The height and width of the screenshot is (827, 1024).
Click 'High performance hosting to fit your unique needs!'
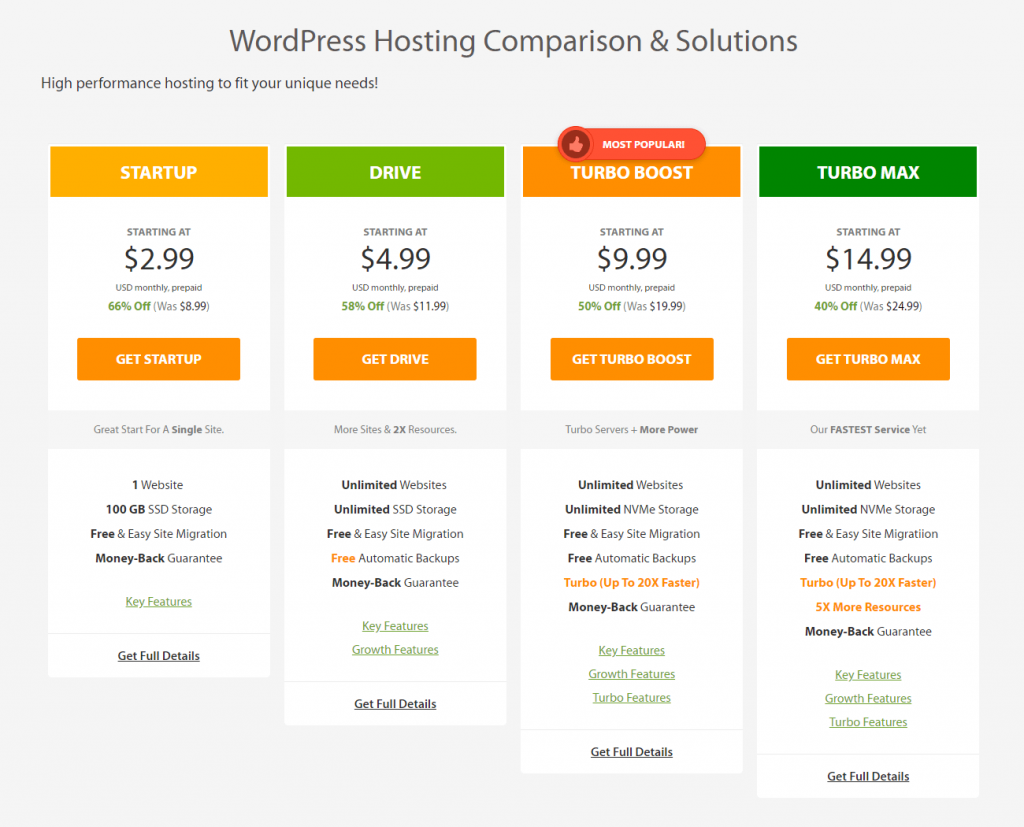point(209,83)
